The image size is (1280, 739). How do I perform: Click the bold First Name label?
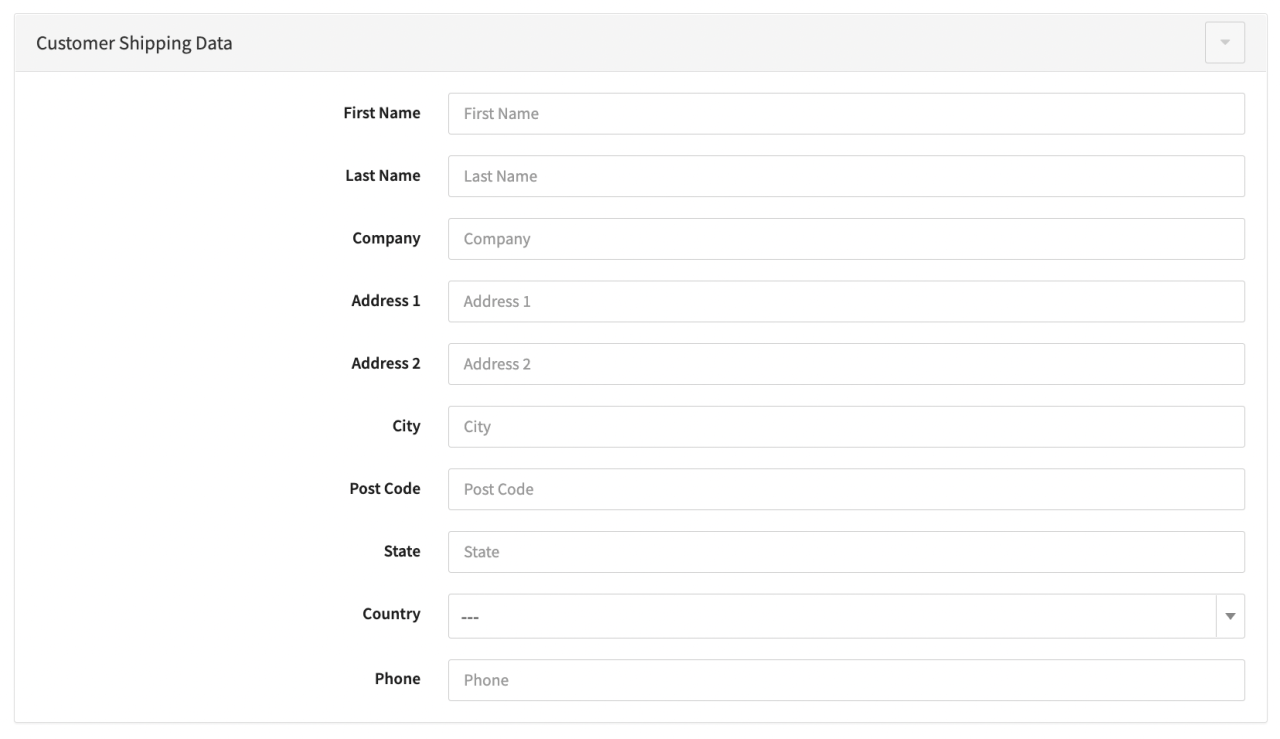(382, 113)
